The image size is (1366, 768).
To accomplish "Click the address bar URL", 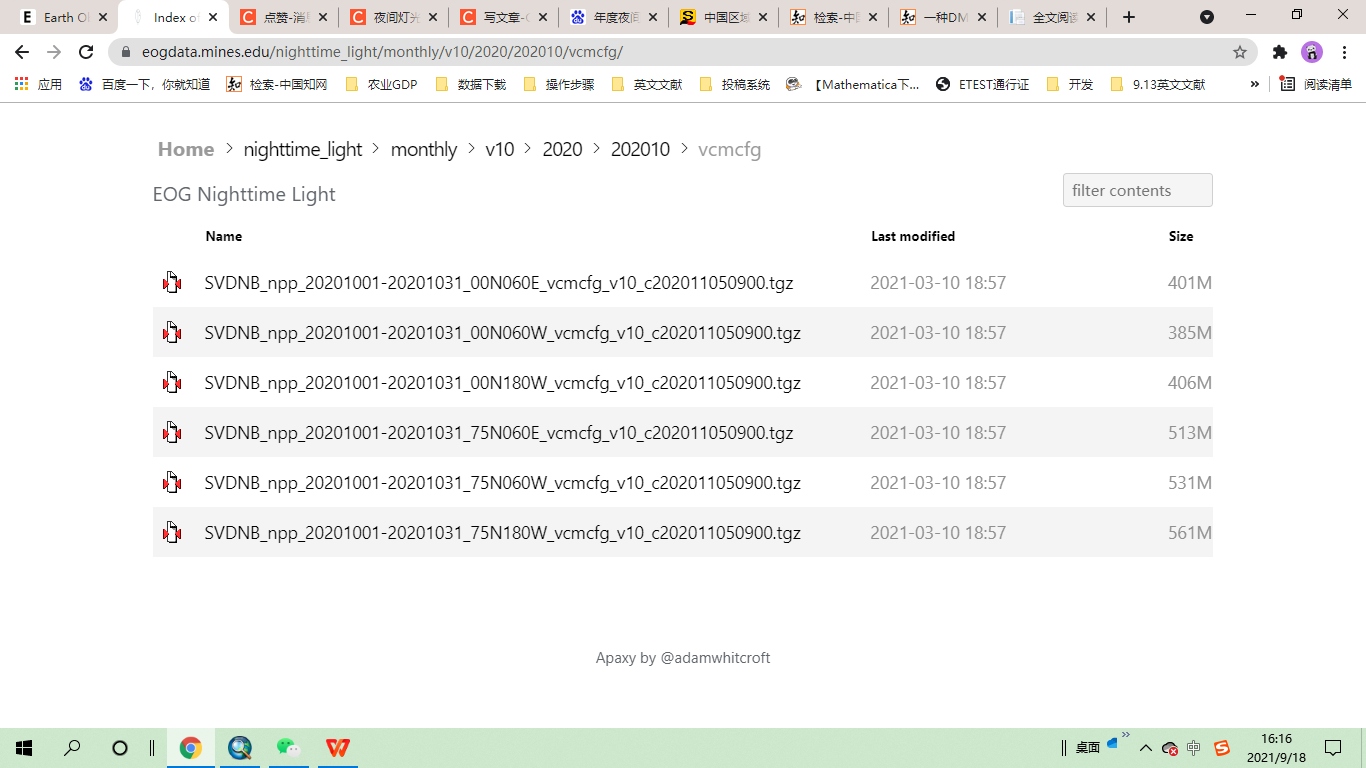I will 382,52.
